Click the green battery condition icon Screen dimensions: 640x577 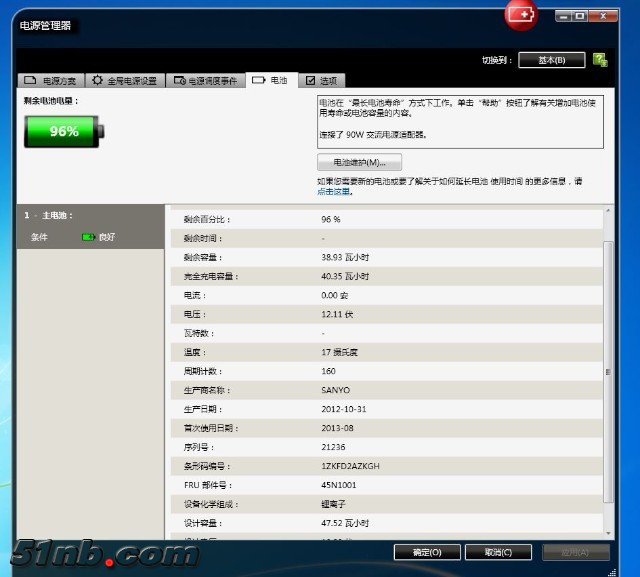(x=88, y=237)
